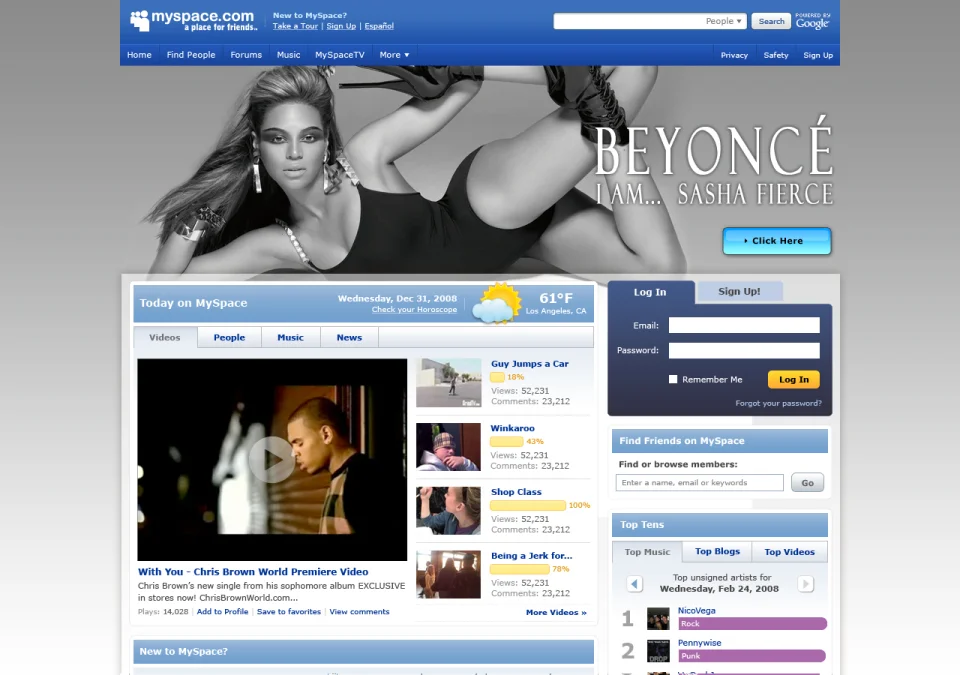Open Winkaroo video thumbnail
The image size is (960, 675).
click(449, 447)
